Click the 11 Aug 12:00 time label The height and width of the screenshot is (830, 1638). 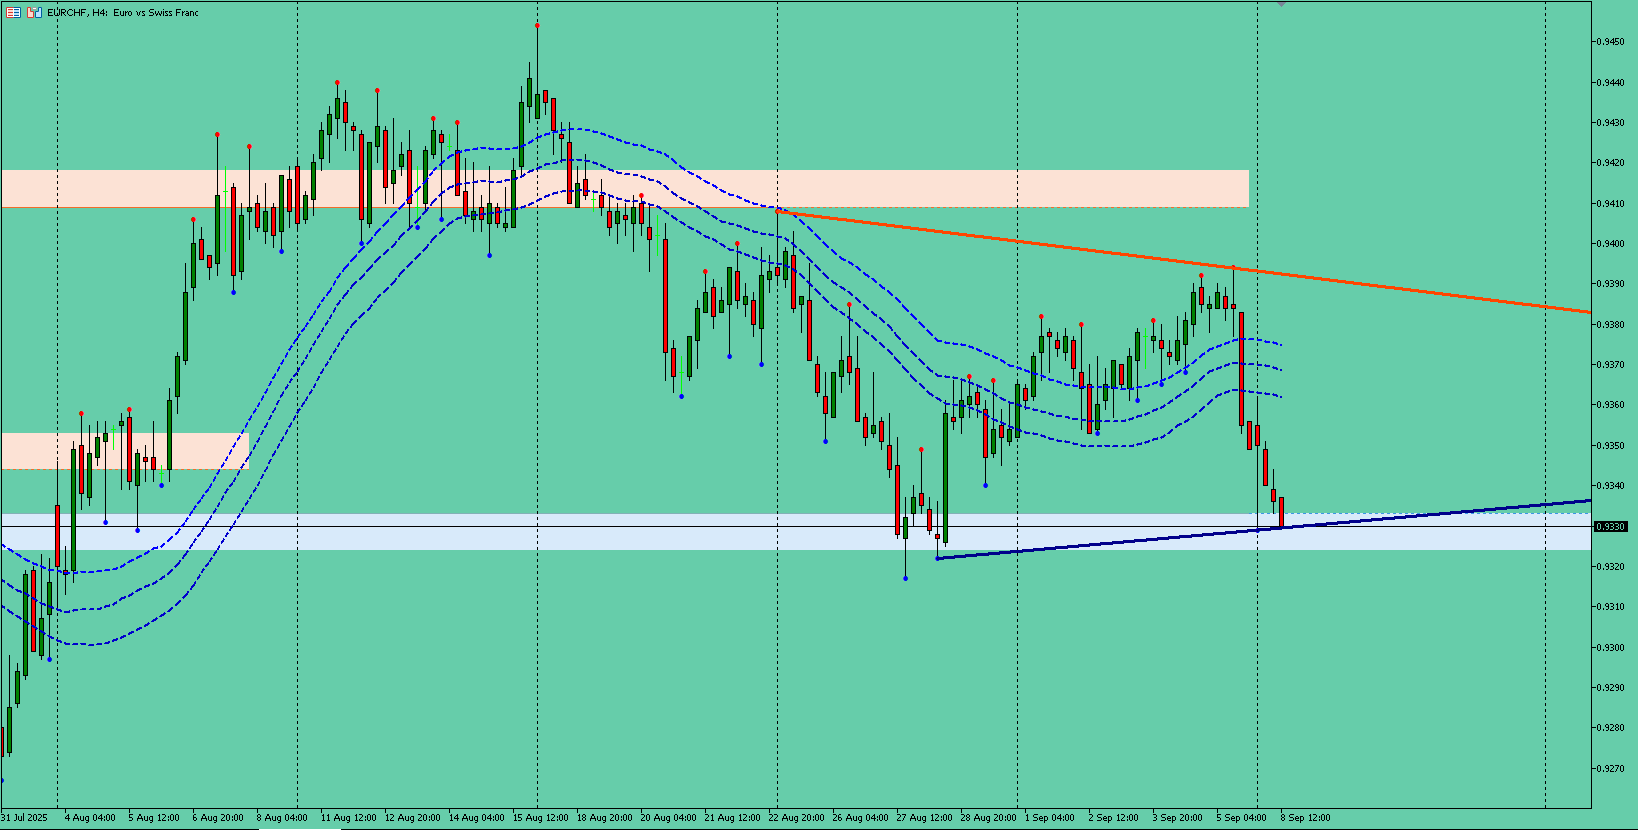click(349, 818)
